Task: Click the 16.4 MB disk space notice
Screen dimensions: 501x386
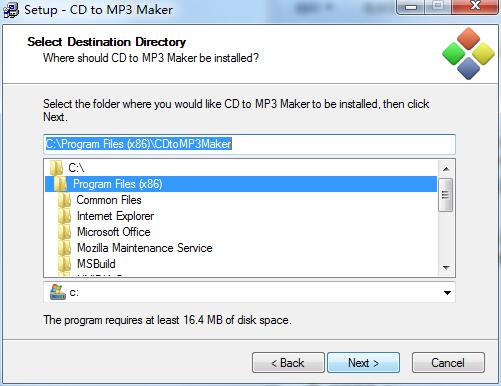Action: (x=167, y=320)
